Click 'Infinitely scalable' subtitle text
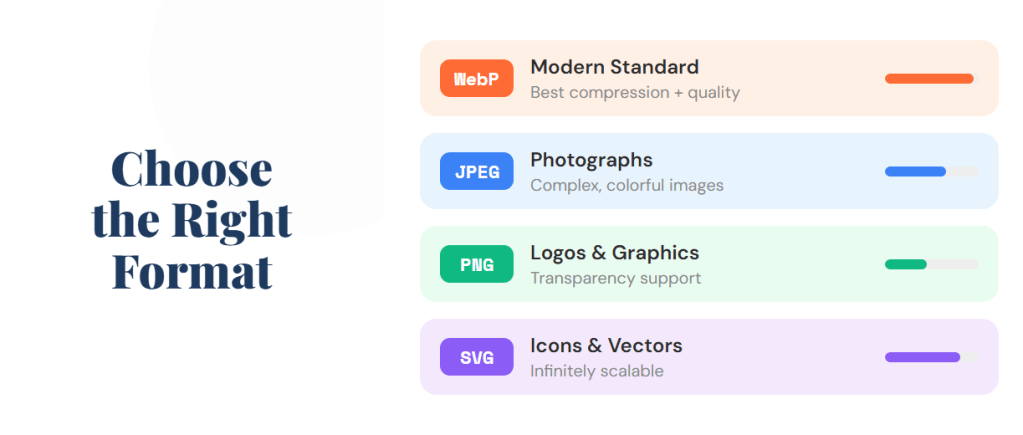 tap(596, 371)
